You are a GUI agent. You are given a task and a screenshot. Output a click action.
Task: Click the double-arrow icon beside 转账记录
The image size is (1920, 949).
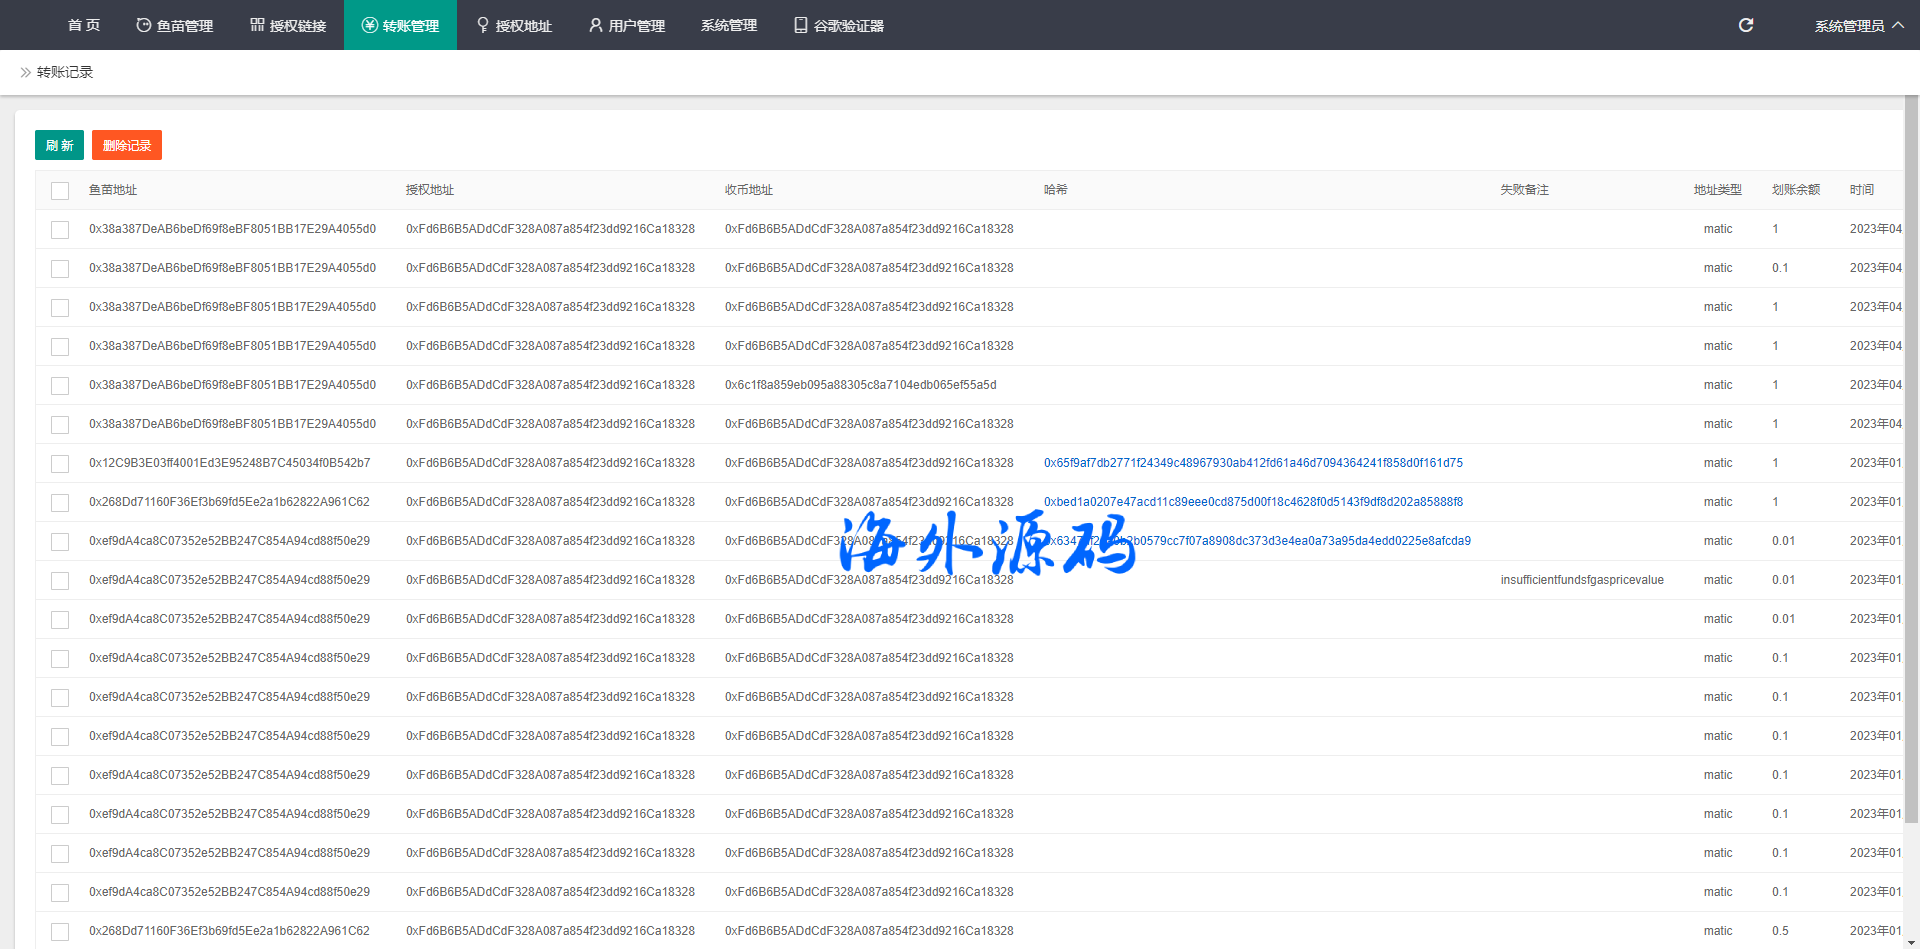tap(25, 72)
